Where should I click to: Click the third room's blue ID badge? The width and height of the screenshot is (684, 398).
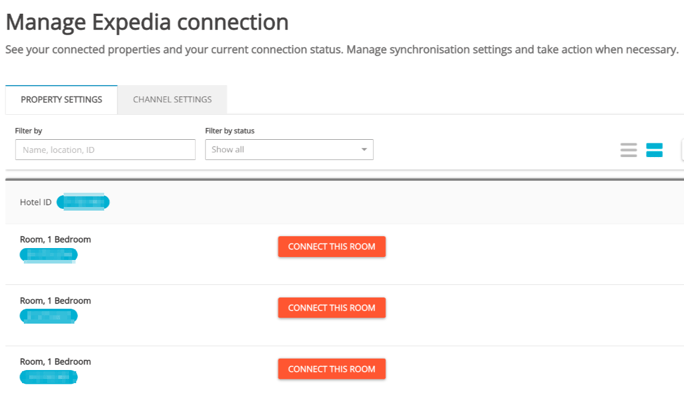point(48,377)
